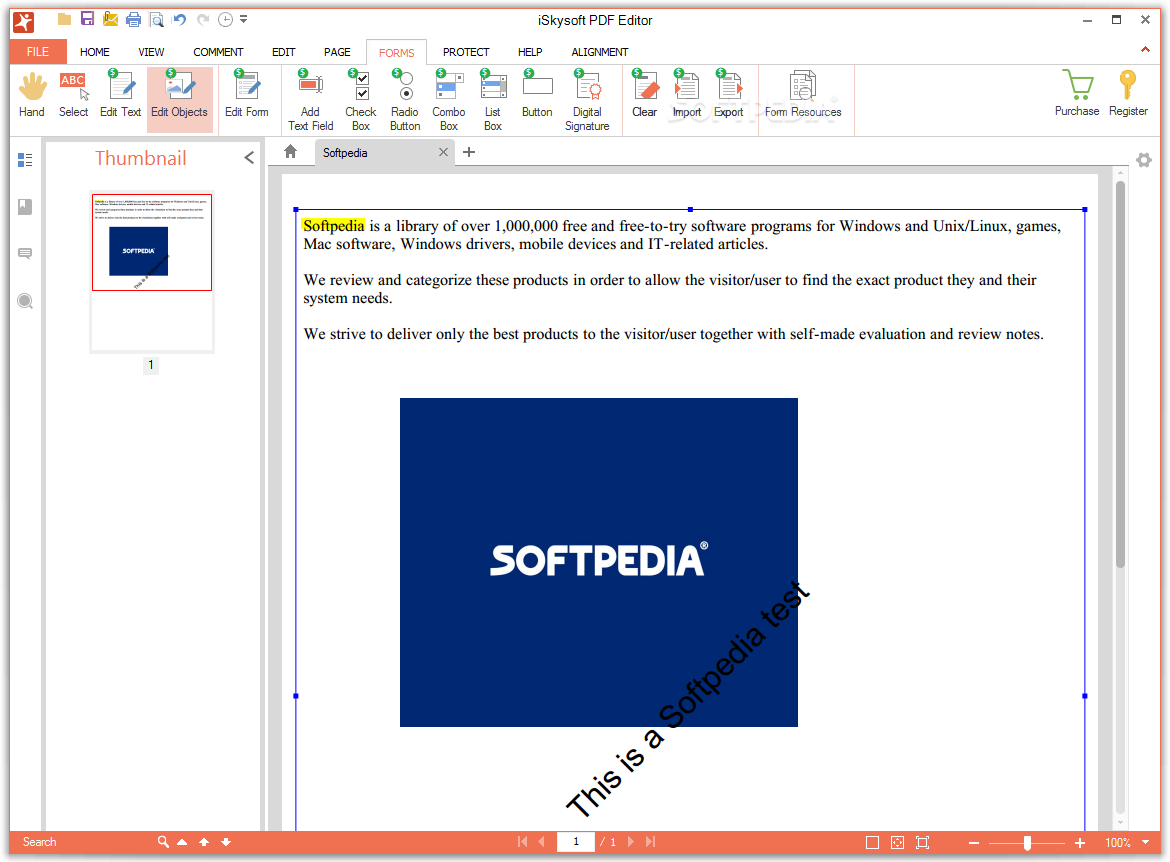The image size is (1170, 862).
Task: Open the Comments side panel
Action: [x=25, y=254]
